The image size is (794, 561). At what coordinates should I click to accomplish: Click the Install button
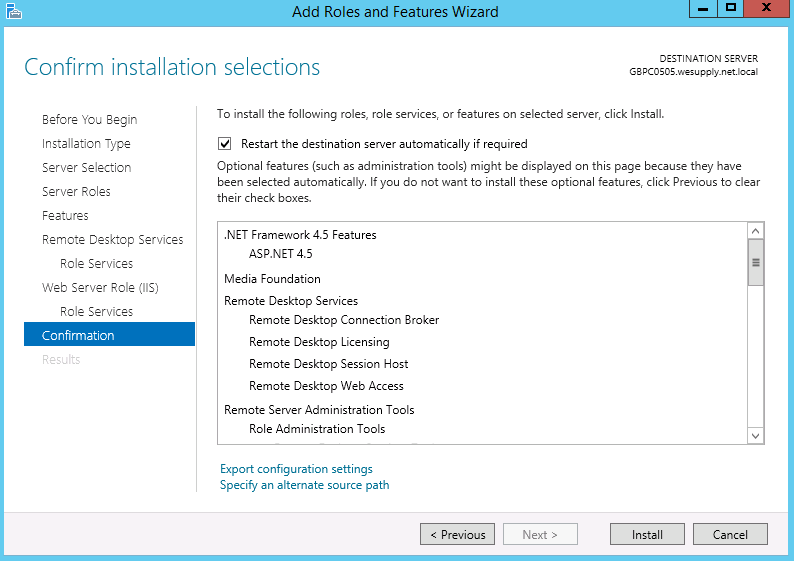647,534
